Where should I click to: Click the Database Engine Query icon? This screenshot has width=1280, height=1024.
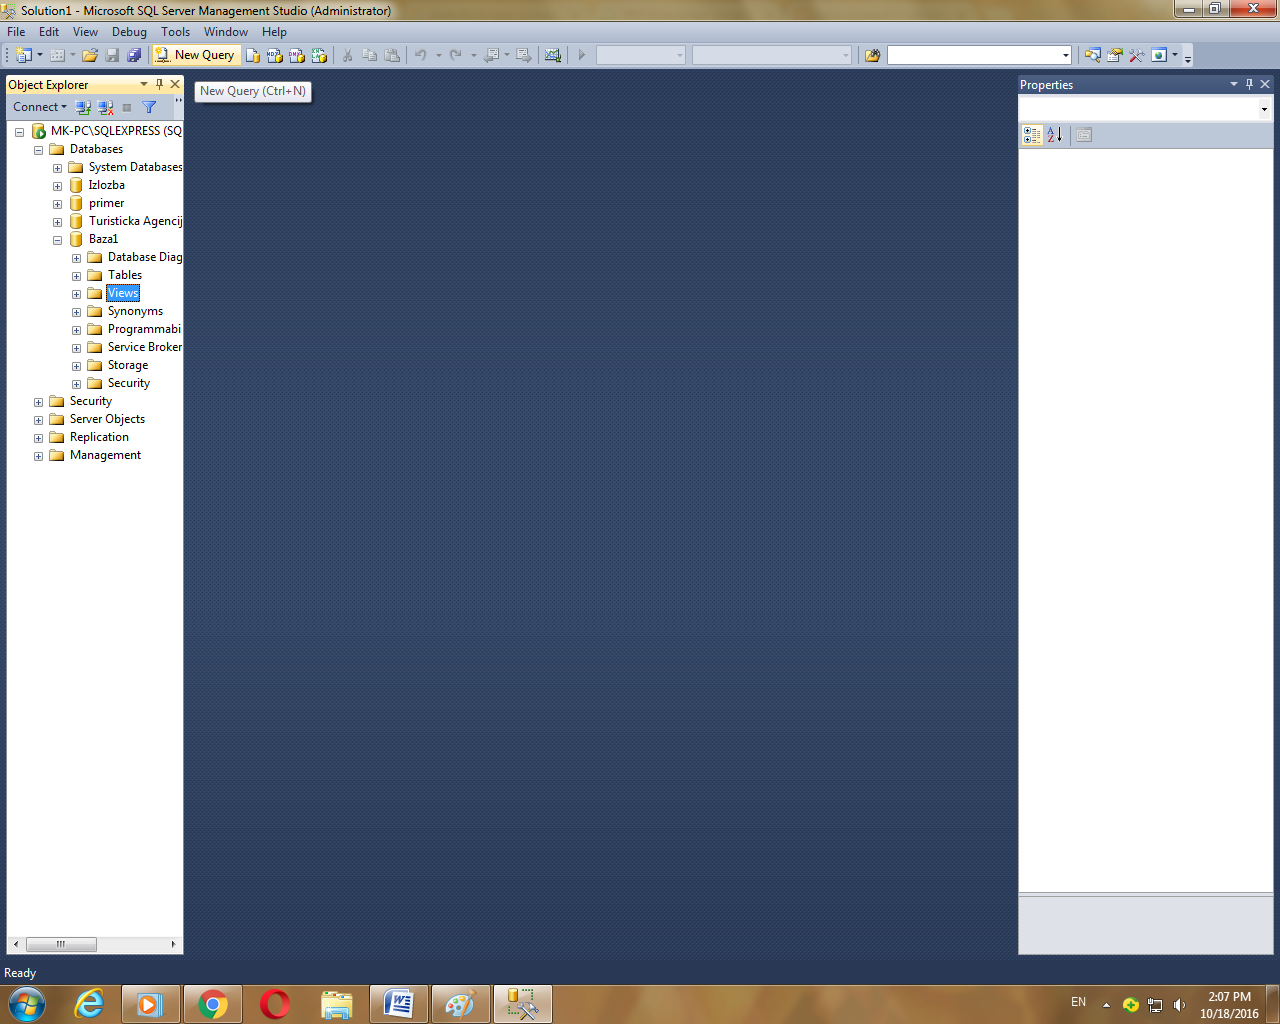[x=253, y=55]
